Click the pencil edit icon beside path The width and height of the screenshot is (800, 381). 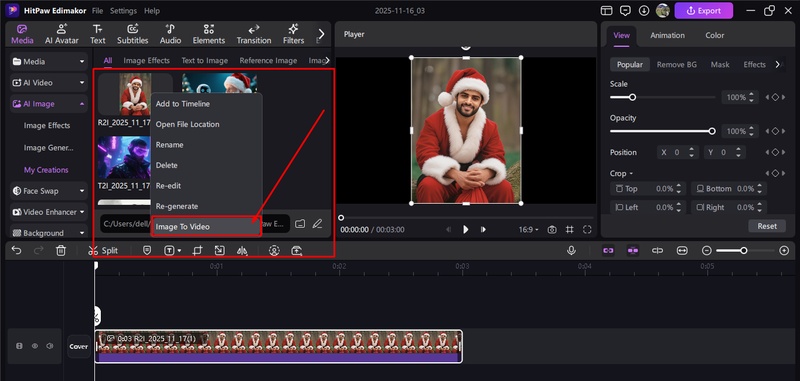click(317, 223)
